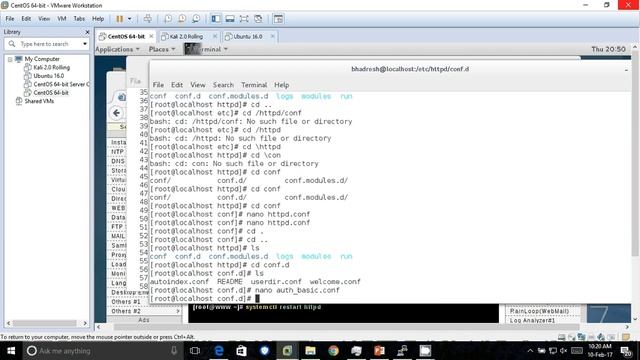Click the Others #2 sidebar entry

click(x=126, y=311)
